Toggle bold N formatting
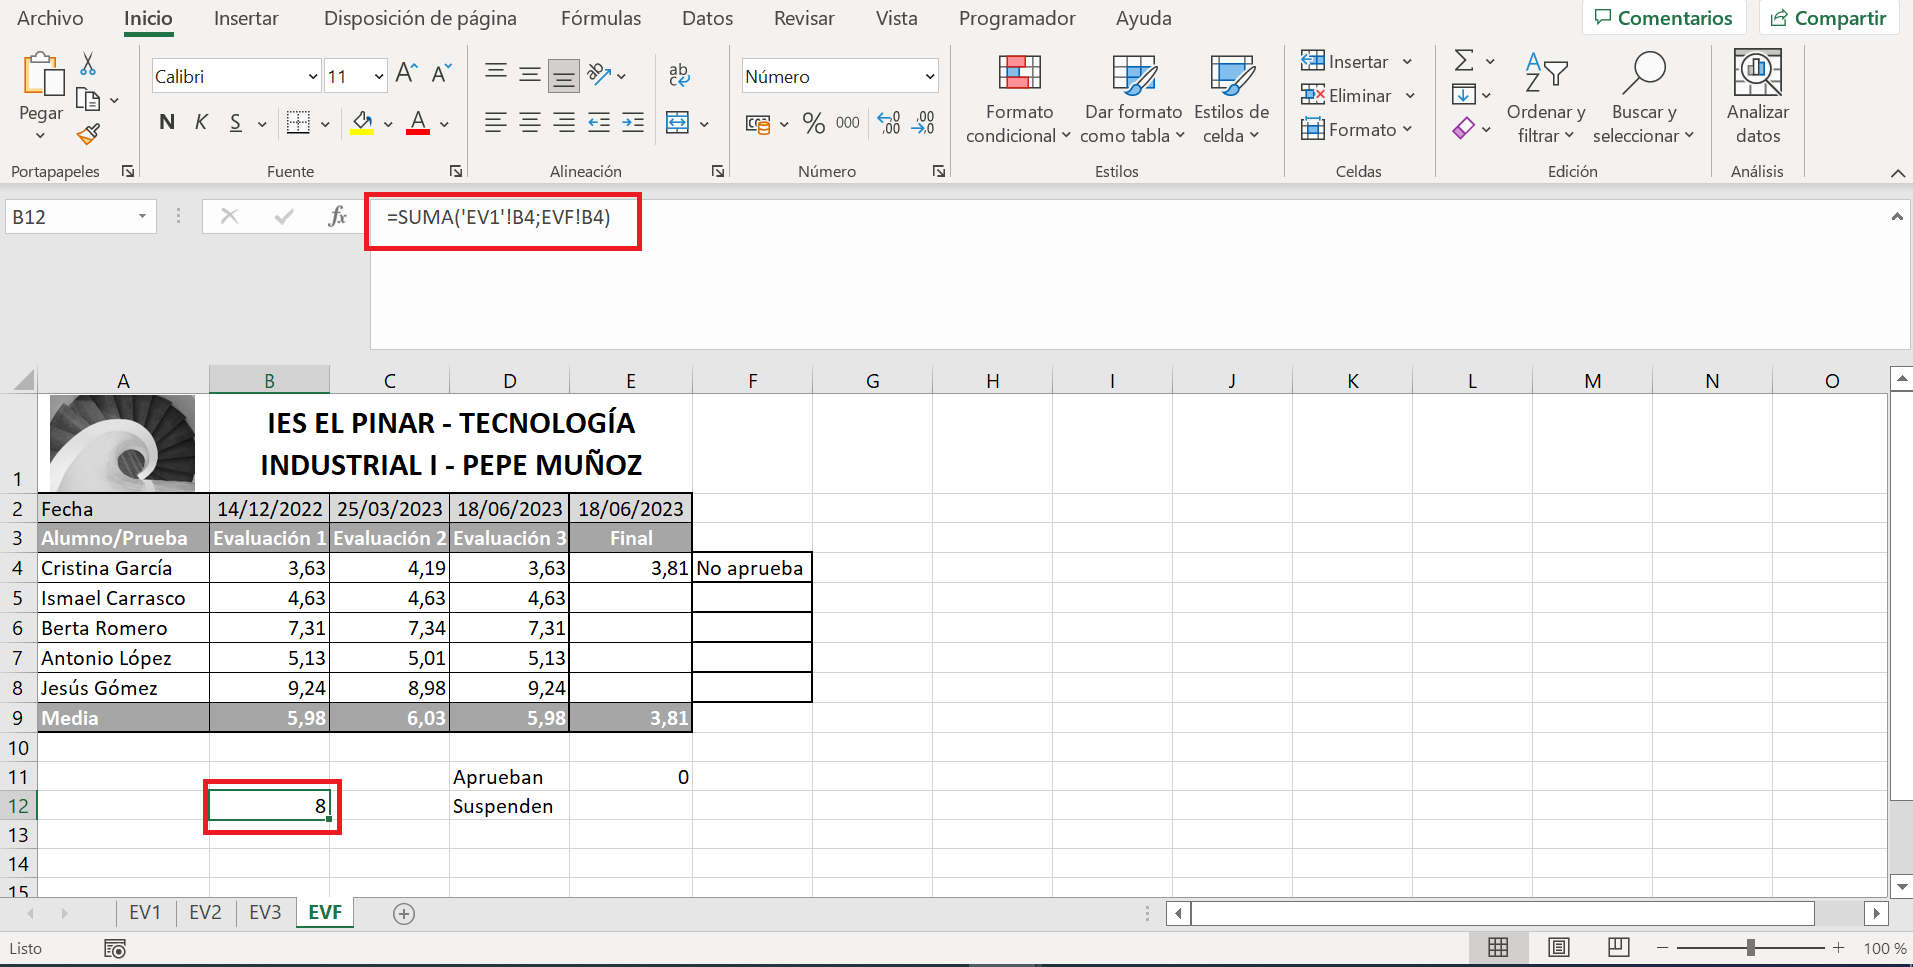Viewport: 1913px width, 967px height. click(x=167, y=122)
